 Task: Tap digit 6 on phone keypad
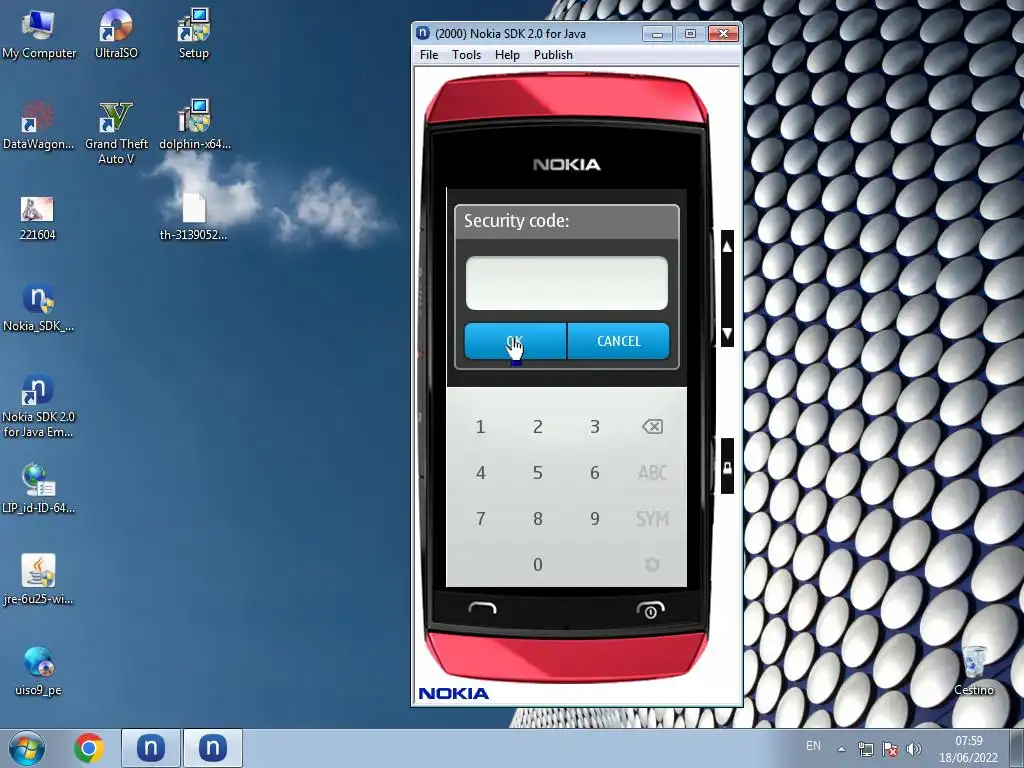tap(594, 473)
